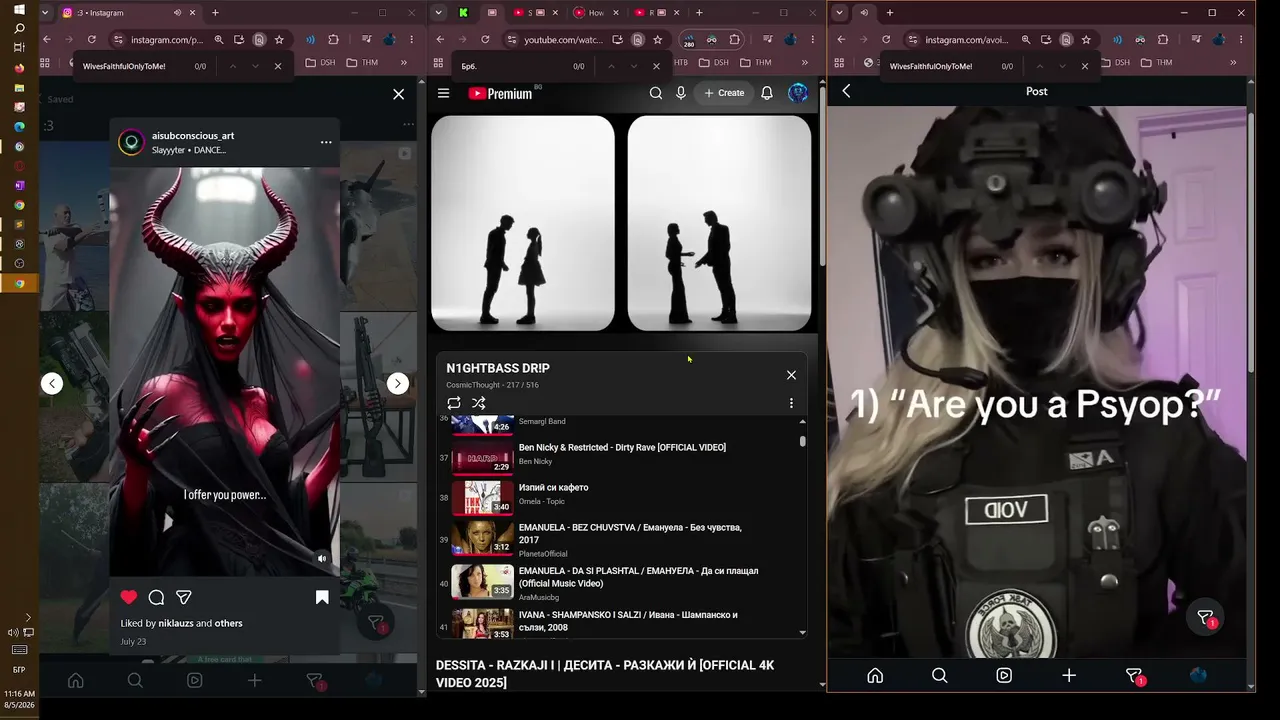1280x720 pixels.
Task: Like the aisubconscious_art post with the heart
Action: (x=129, y=597)
